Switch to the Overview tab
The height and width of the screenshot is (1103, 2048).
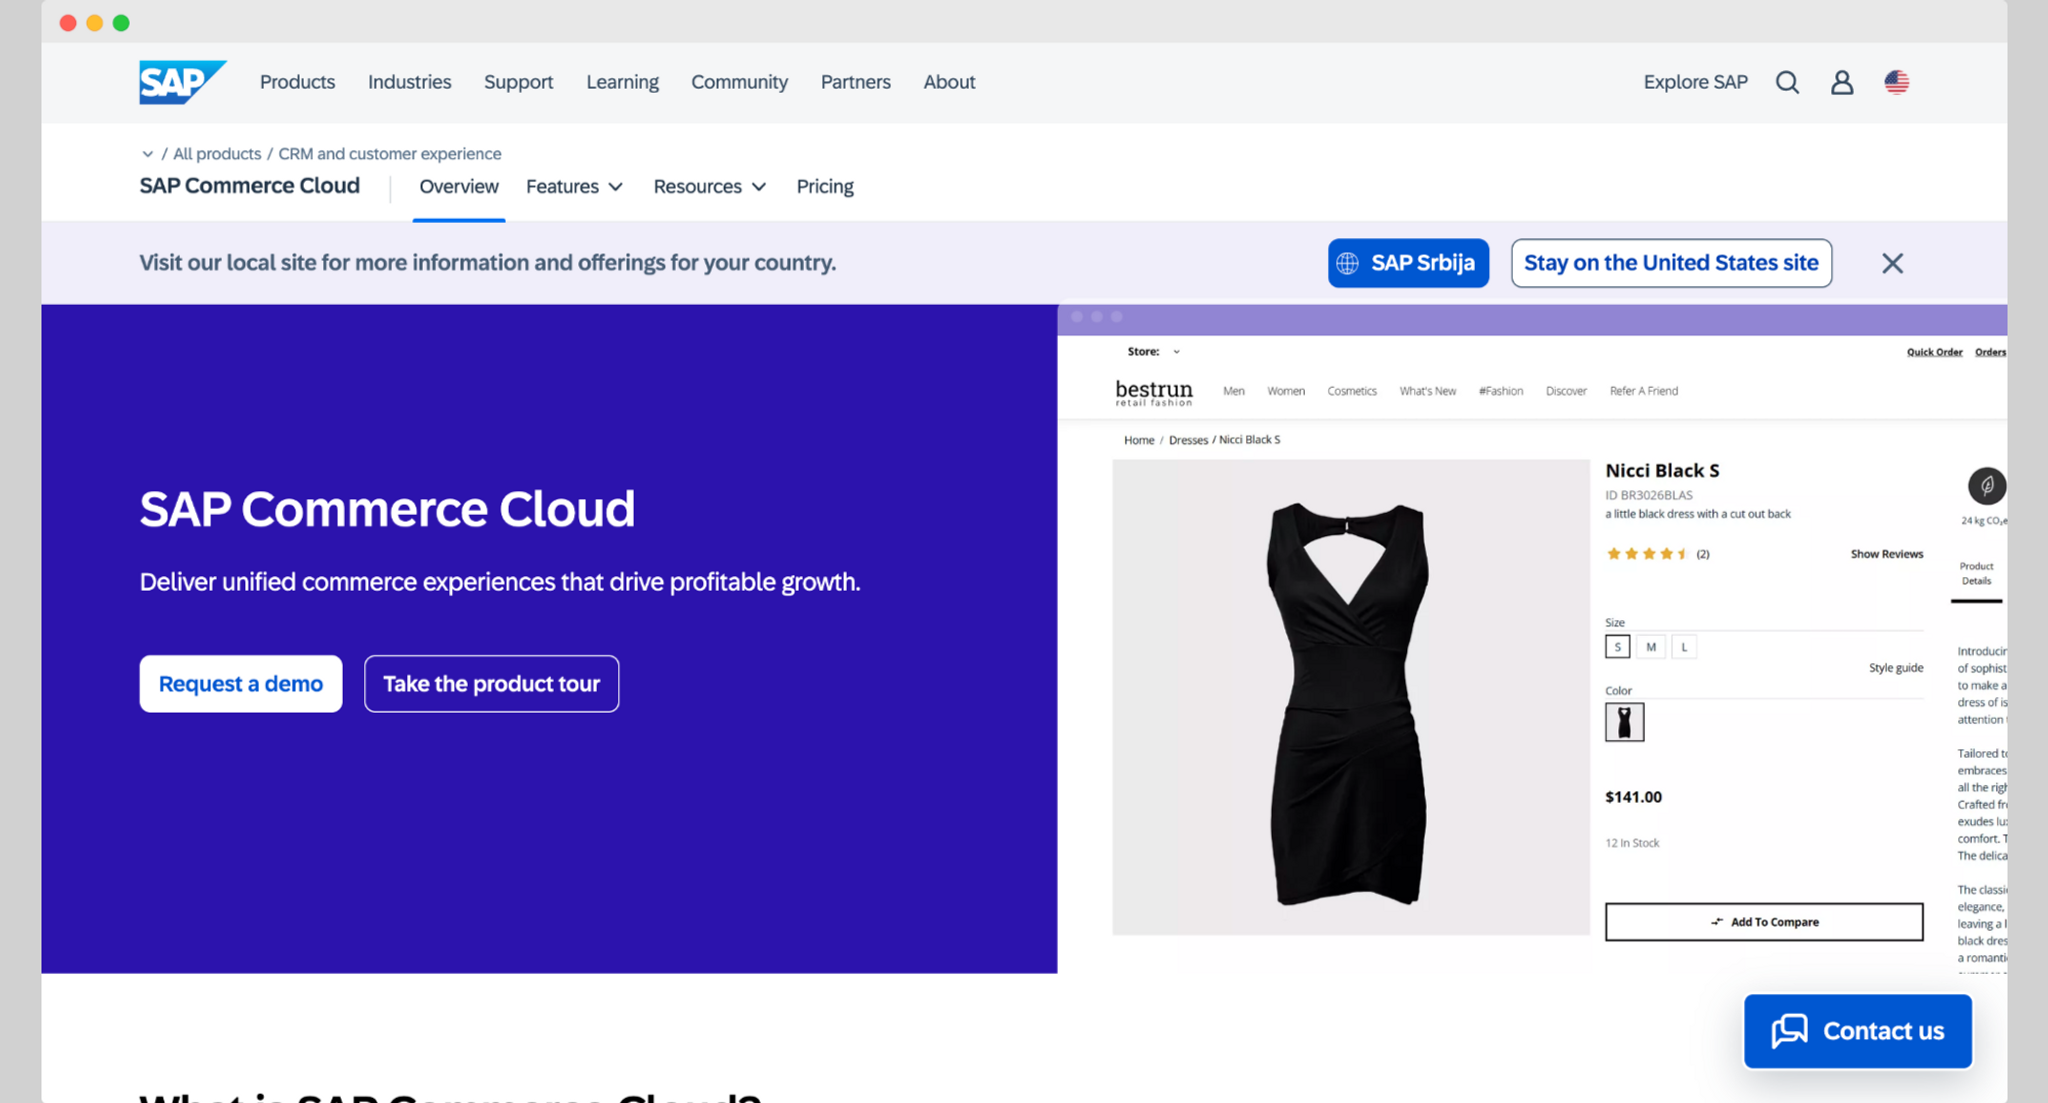coord(459,187)
